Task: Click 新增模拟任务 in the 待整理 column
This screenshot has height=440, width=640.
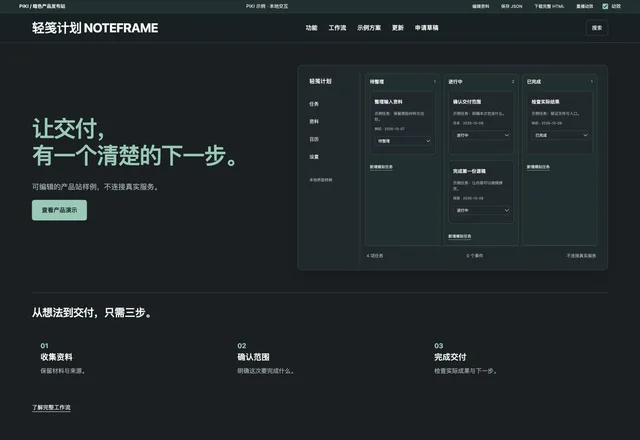Action: [x=381, y=167]
